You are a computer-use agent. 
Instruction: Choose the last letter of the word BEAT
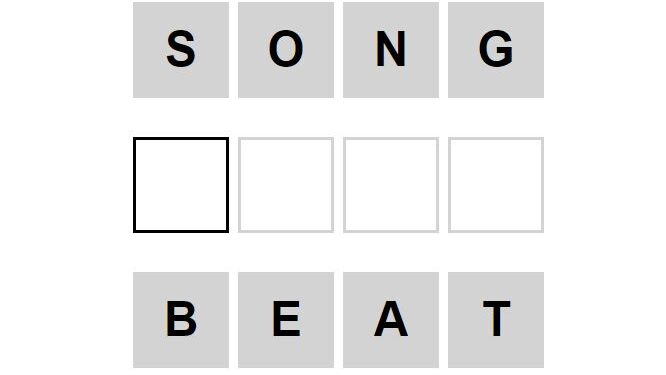[496, 320]
